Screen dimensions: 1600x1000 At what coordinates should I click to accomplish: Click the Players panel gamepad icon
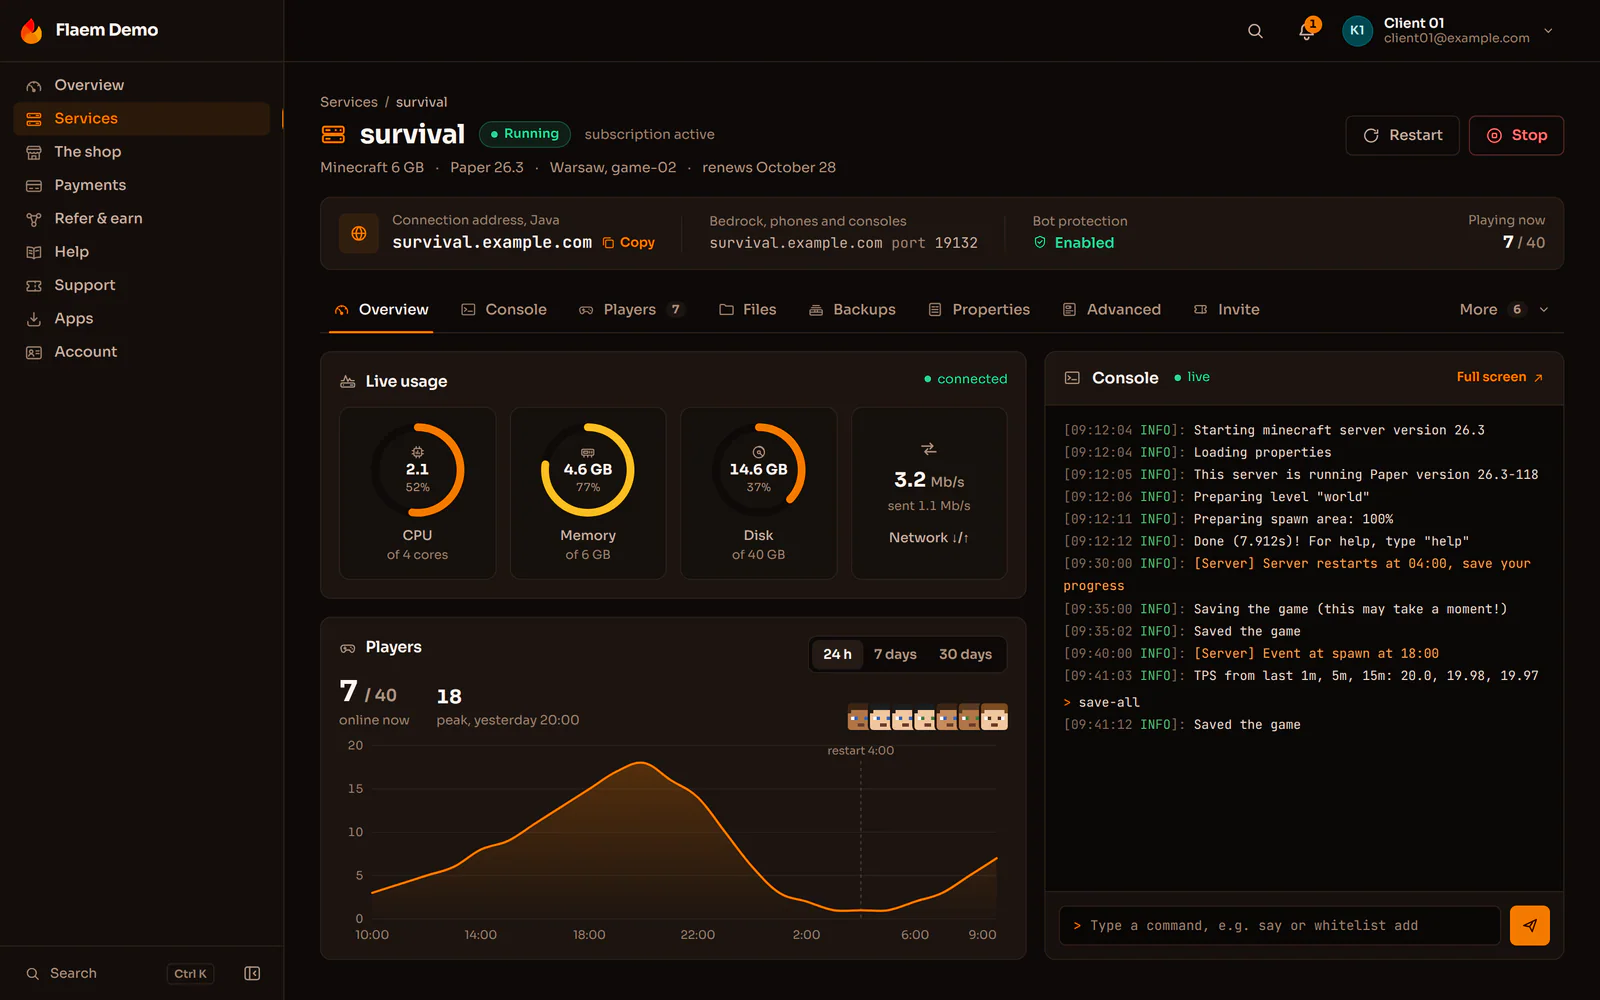pyautogui.click(x=348, y=648)
